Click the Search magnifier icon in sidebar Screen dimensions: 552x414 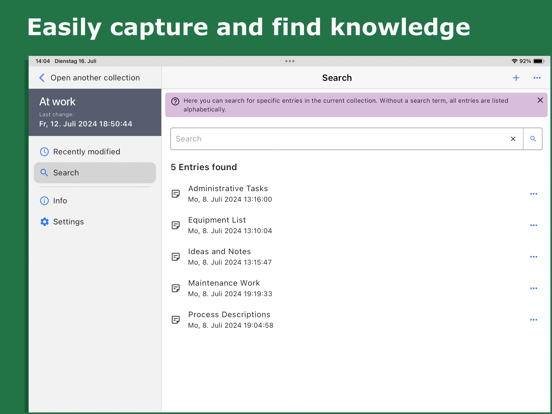point(44,172)
